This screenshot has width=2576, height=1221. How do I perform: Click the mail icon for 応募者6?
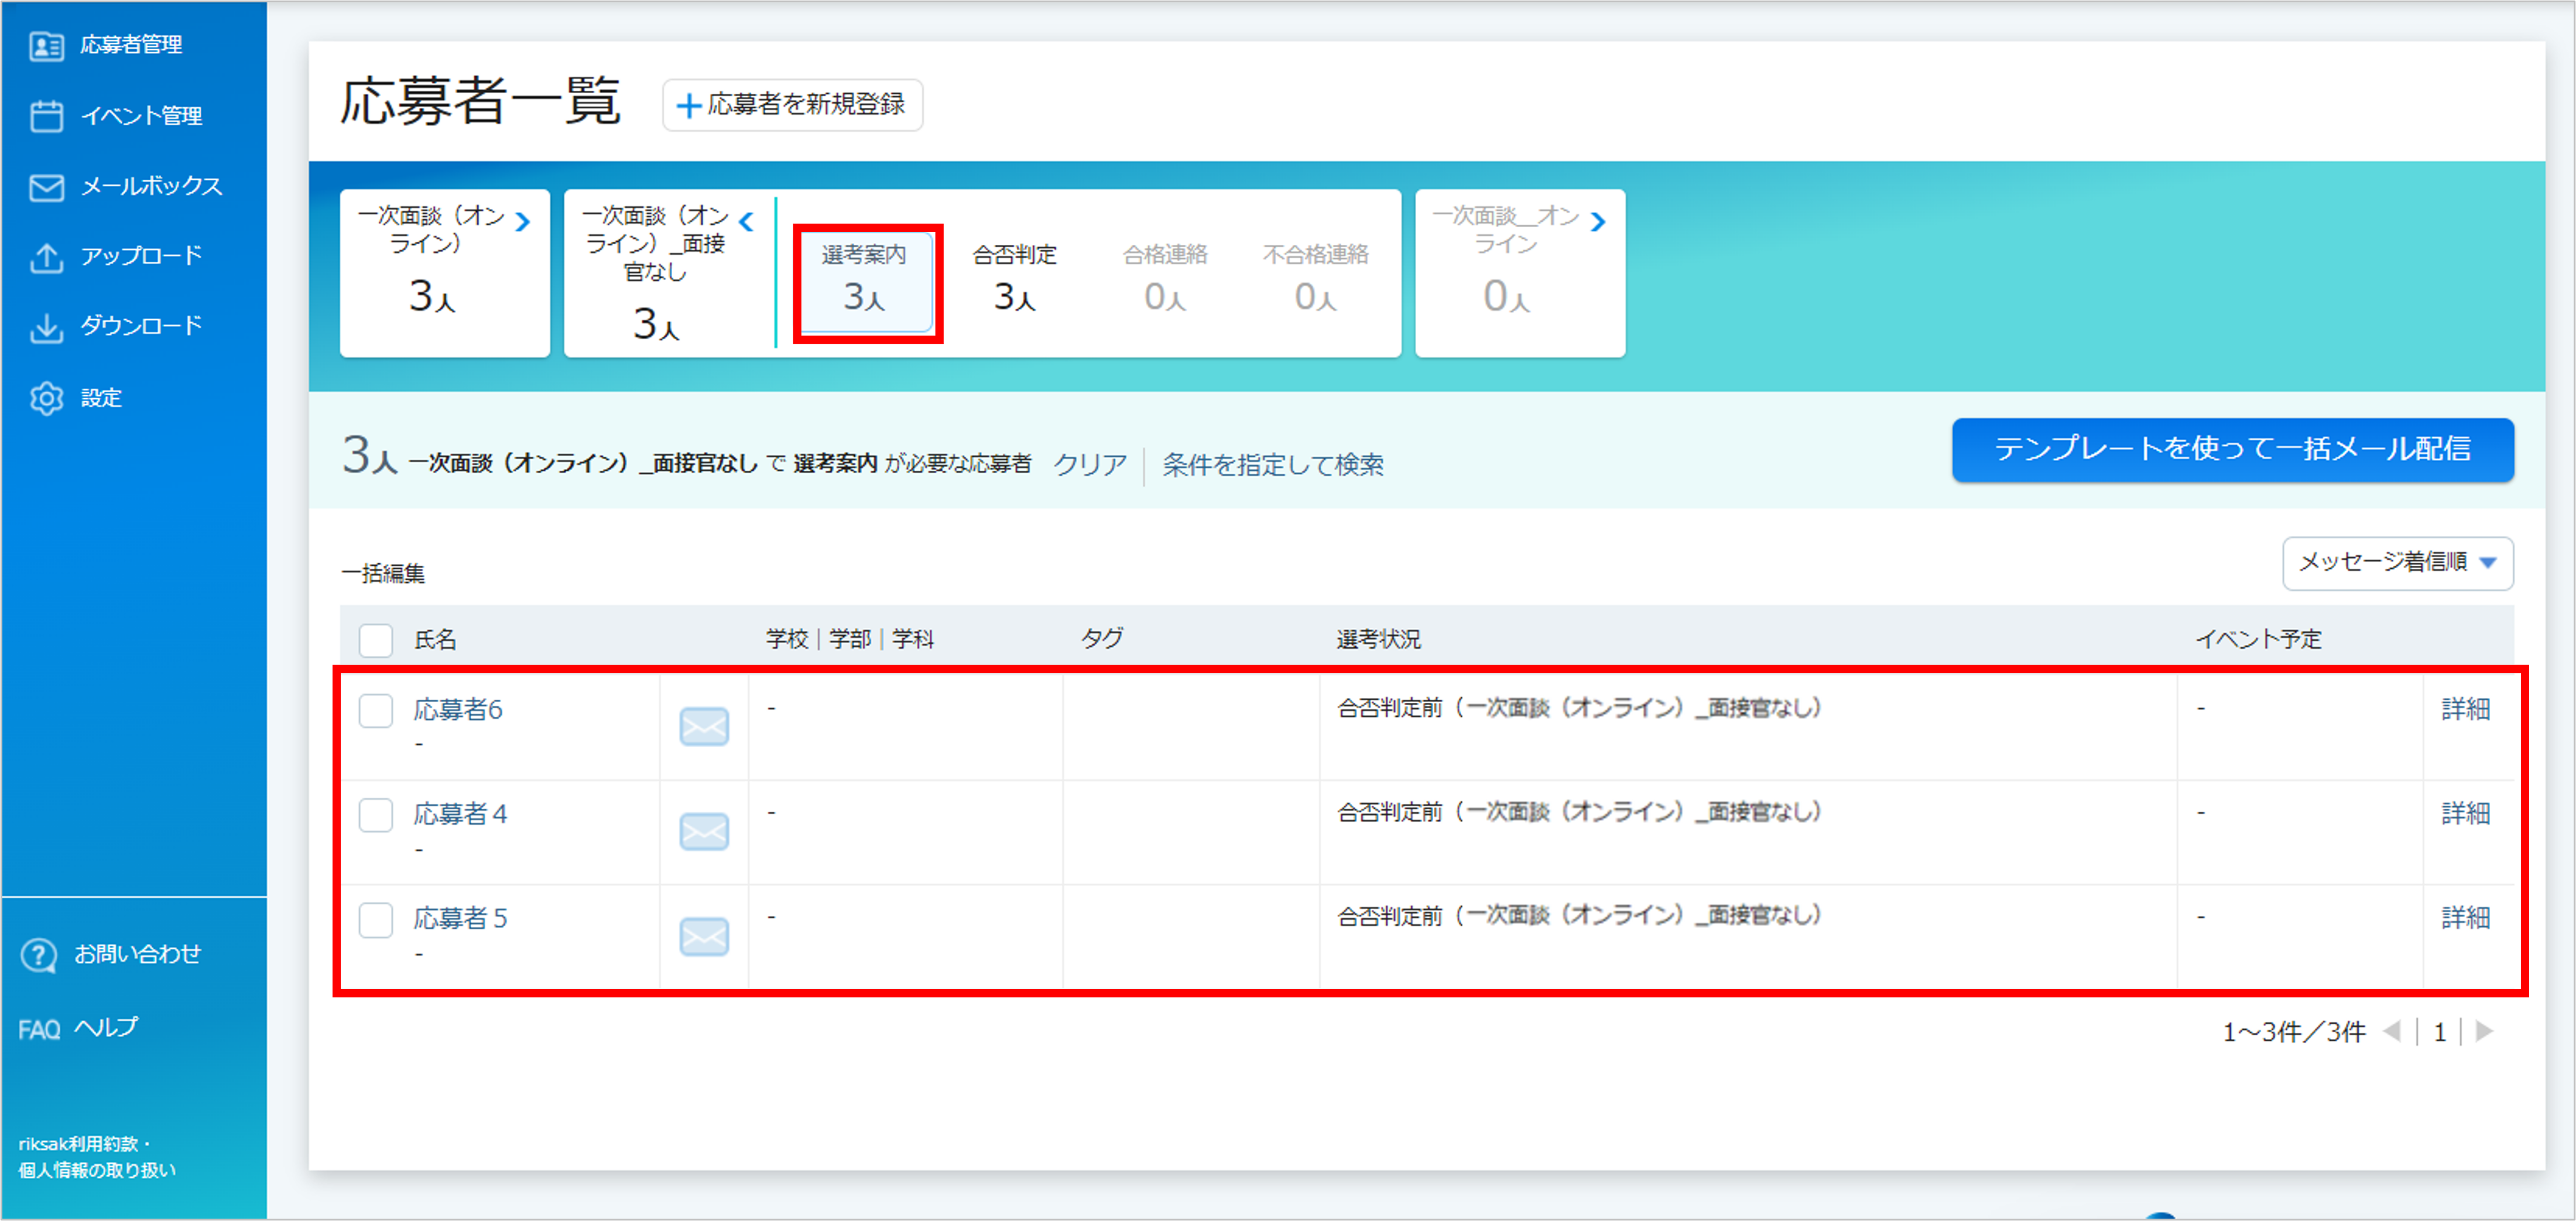point(704,726)
